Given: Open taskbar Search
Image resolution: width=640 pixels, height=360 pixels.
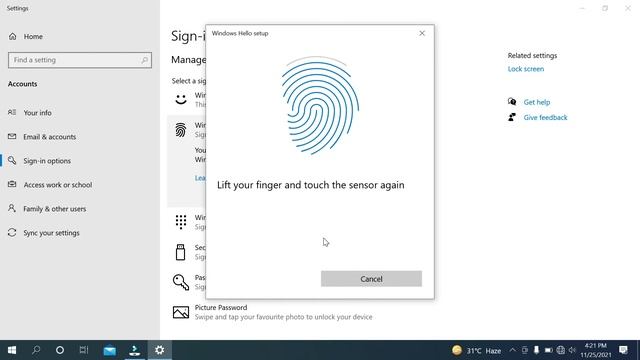Looking at the screenshot, I should click(x=36, y=350).
